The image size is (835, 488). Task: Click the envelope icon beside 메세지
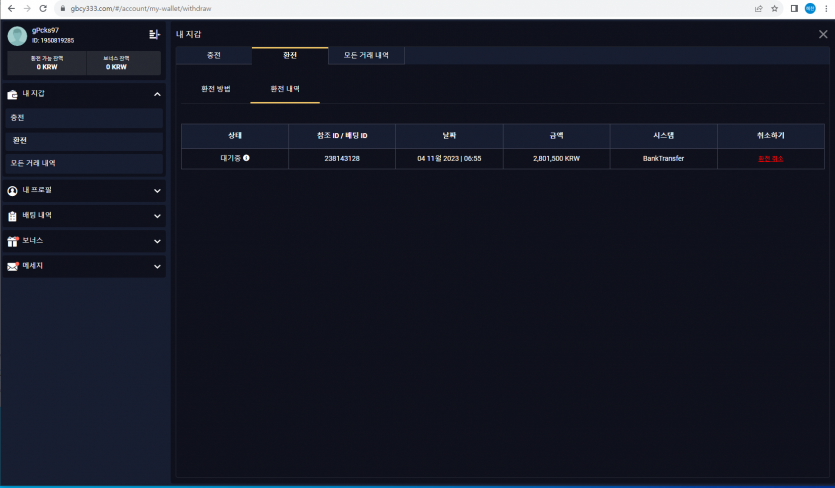[x=13, y=266]
